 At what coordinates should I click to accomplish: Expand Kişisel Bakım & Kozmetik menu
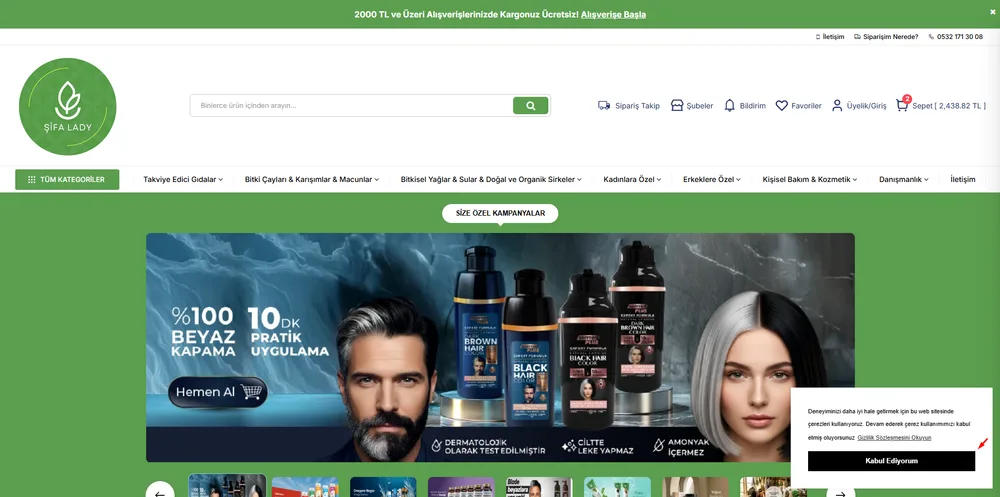[x=810, y=180]
